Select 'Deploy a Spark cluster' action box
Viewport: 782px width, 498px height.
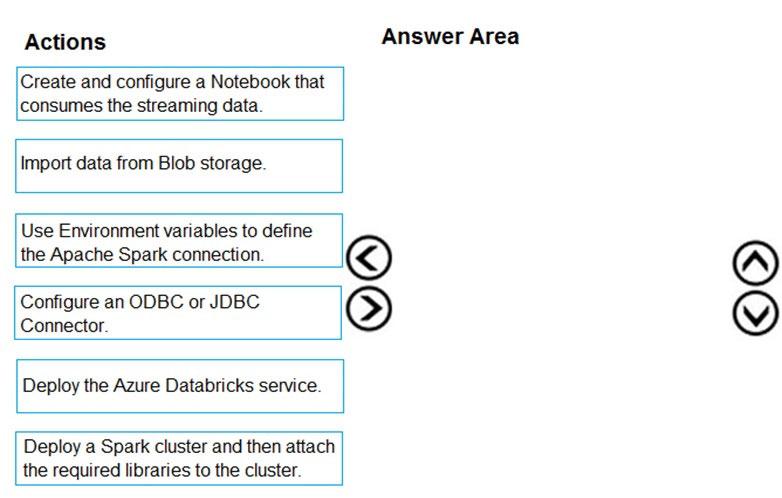(x=179, y=459)
